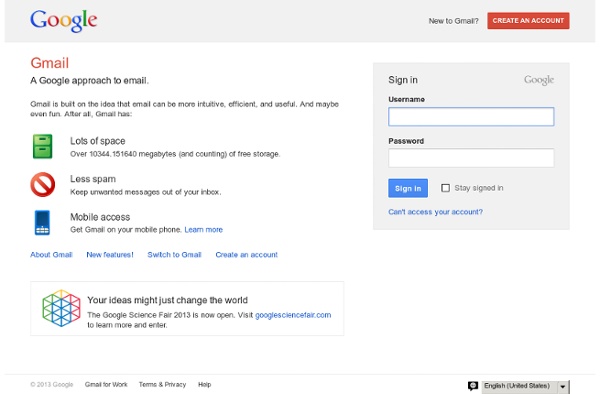Open the About Gmail link

click(x=51, y=255)
